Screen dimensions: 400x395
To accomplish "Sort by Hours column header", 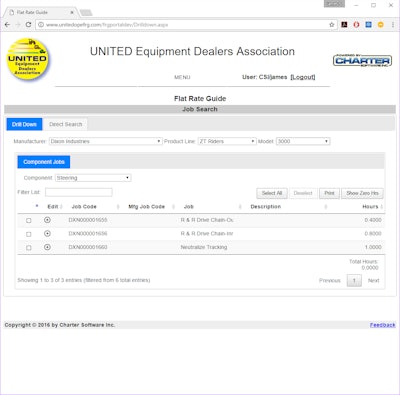I will (x=370, y=207).
